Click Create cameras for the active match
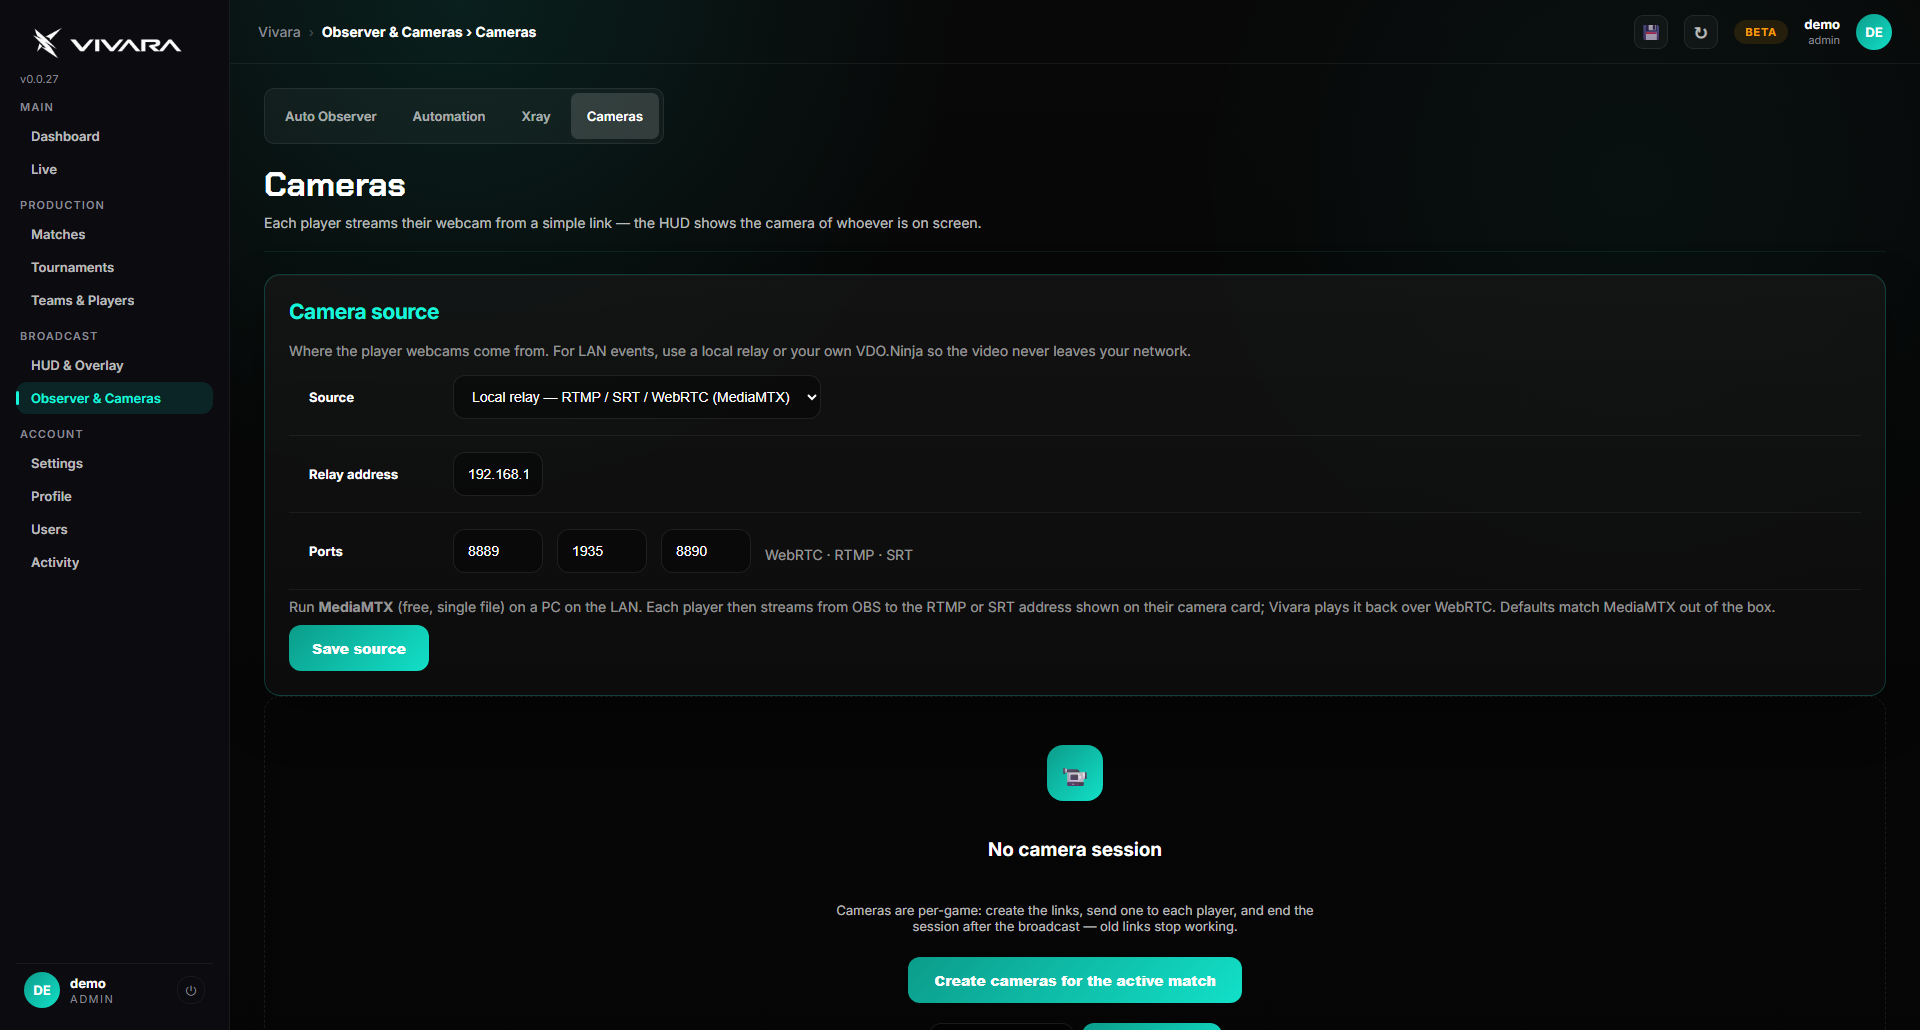The width and height of the screenshot is (1920, 1030). click(1075, 980)
